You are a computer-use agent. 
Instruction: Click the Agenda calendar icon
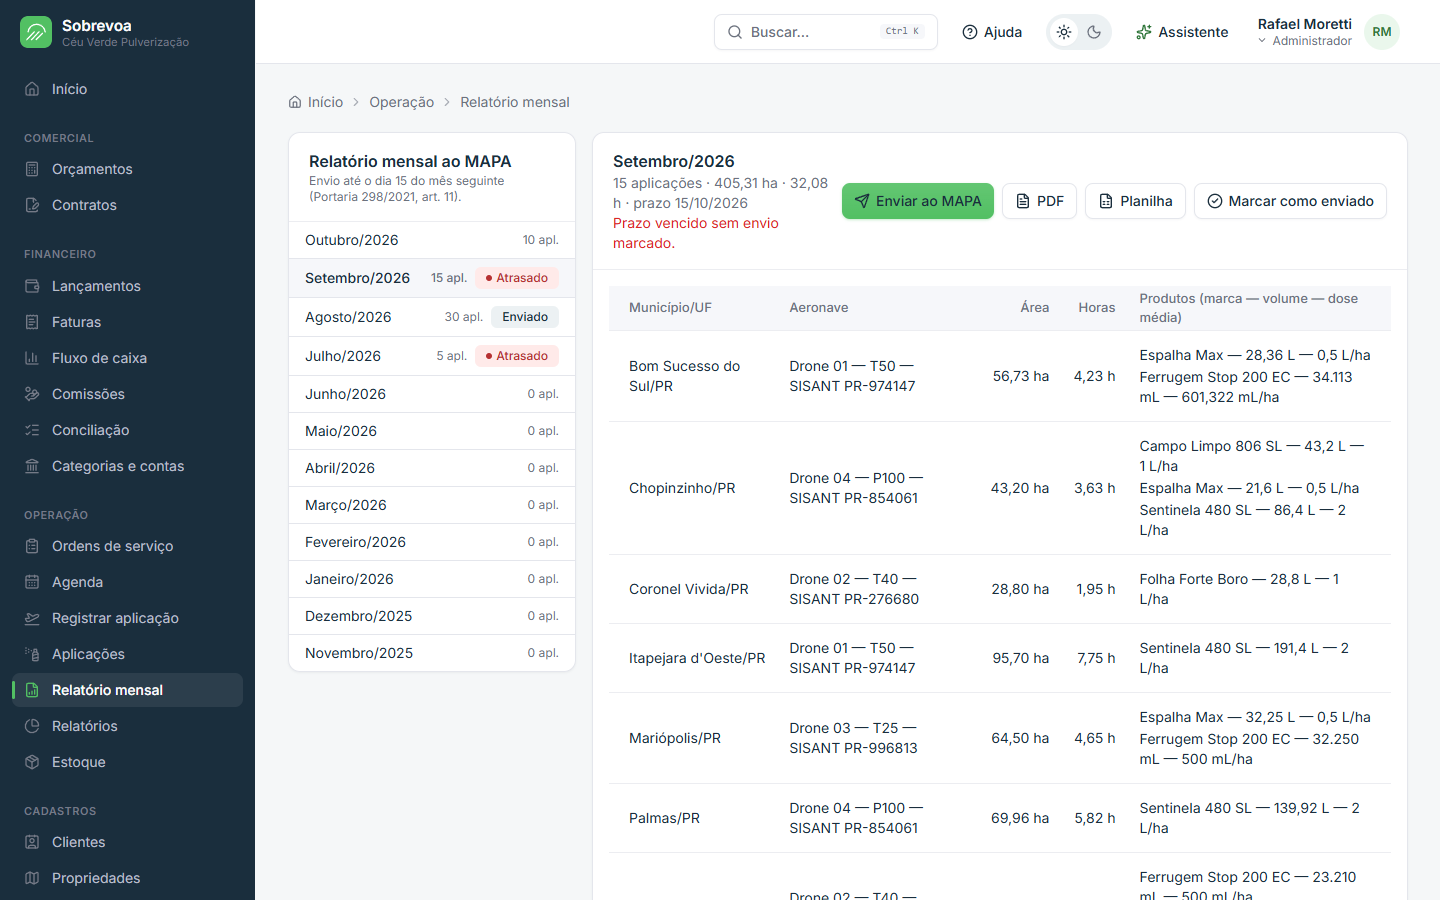point(32,582)
